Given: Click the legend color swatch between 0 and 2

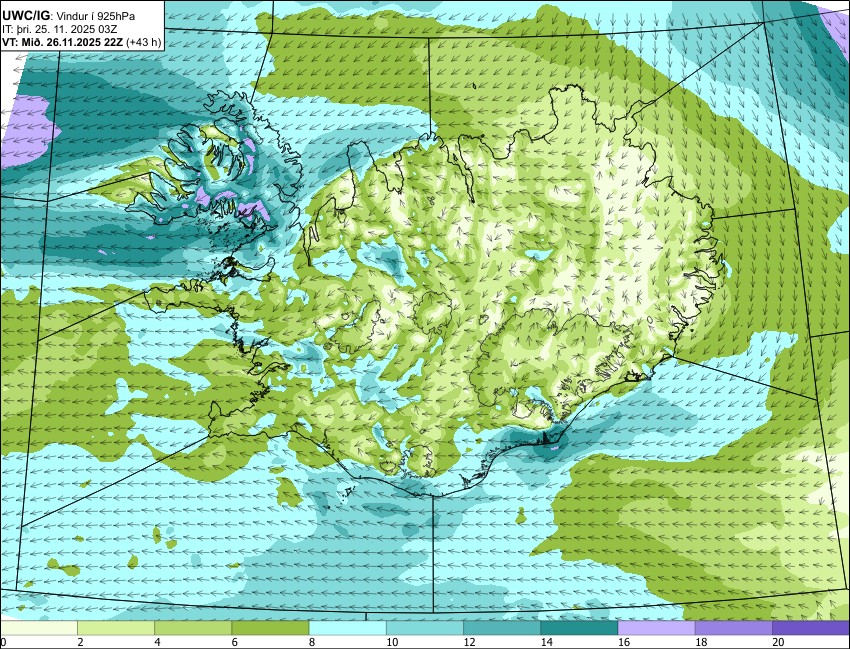Looking at the screenshot, I should [39, 628].
